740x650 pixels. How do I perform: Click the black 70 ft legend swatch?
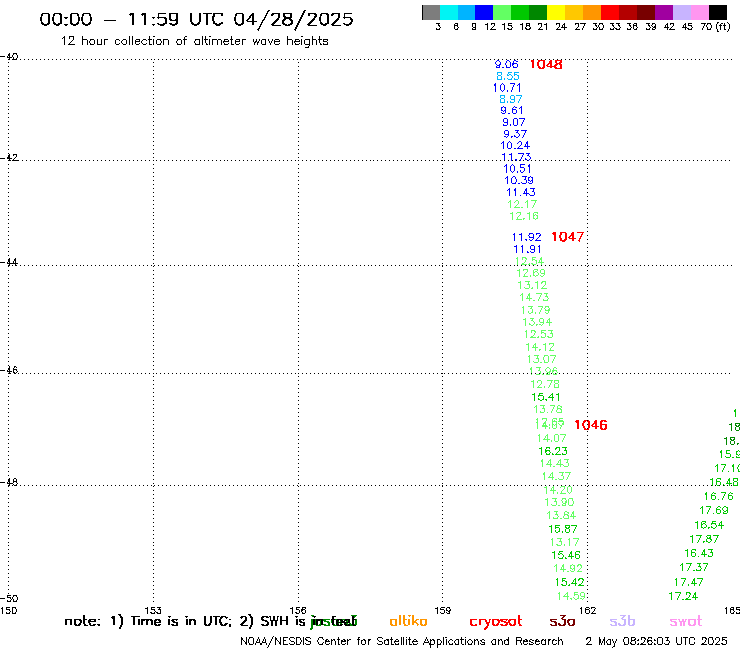click(718, 12)
